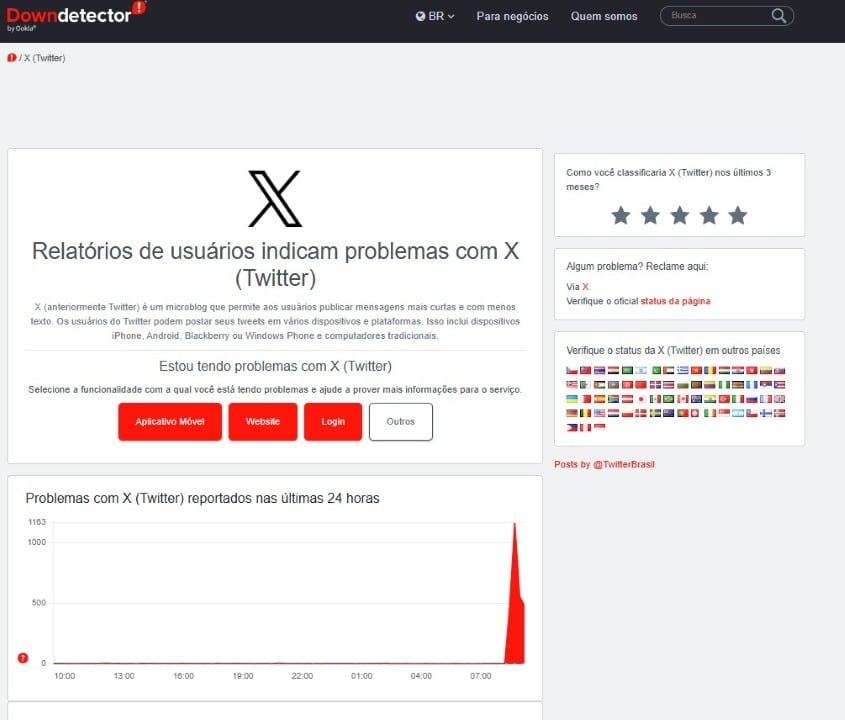Click the search magnifier icon
Screen dimensions: 845x720
click(x=779, y=16)
